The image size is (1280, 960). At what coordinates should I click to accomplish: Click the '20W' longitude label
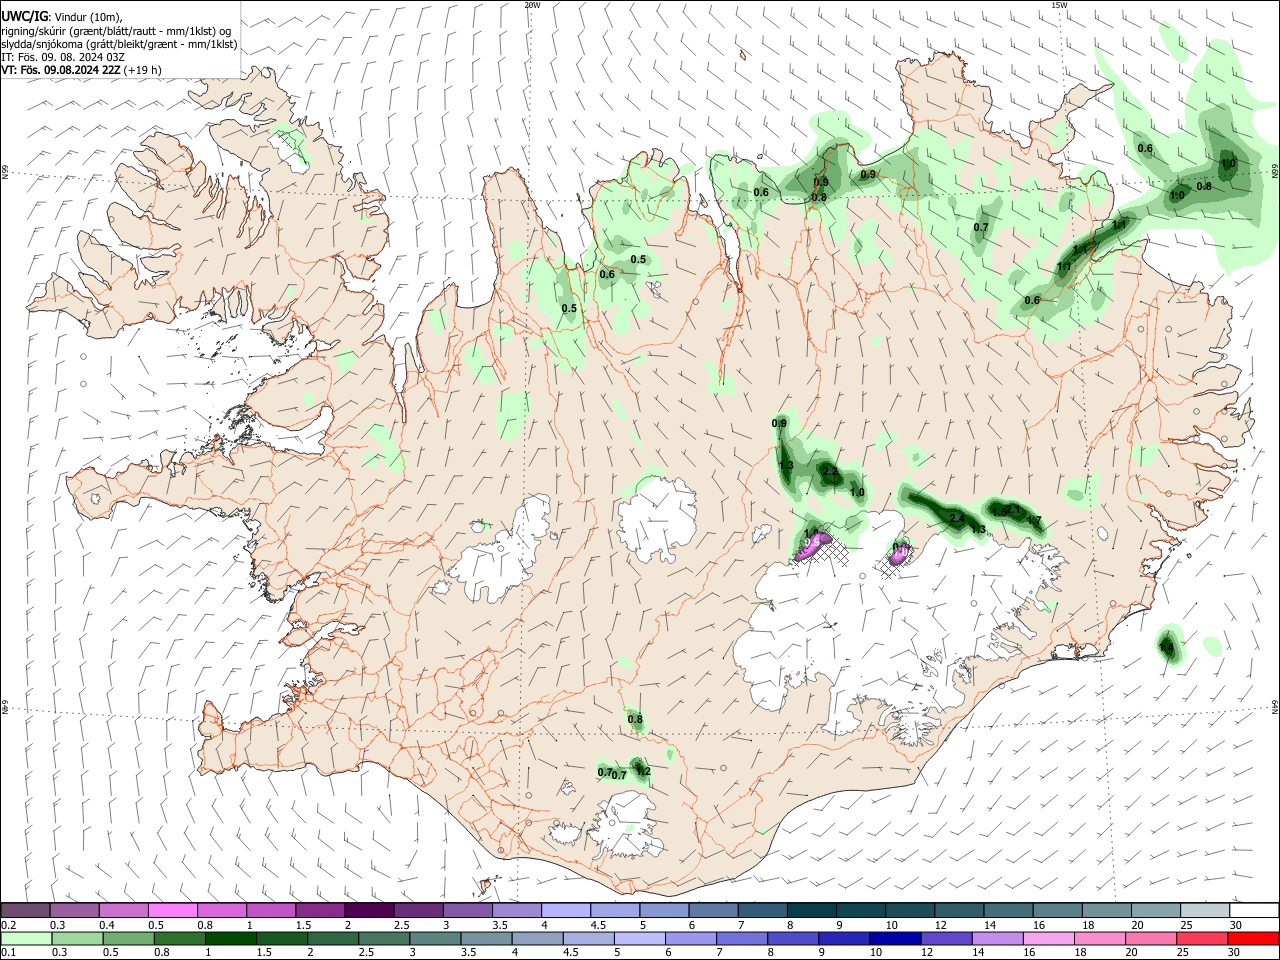(x=532, y=5)
